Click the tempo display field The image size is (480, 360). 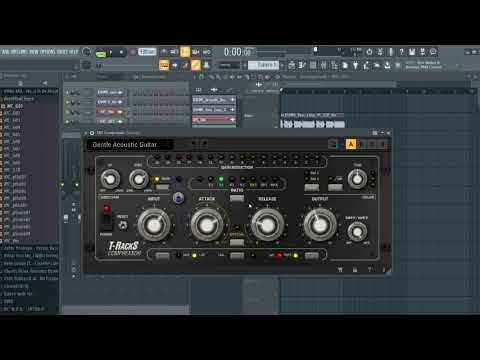[x=147, y=52]
